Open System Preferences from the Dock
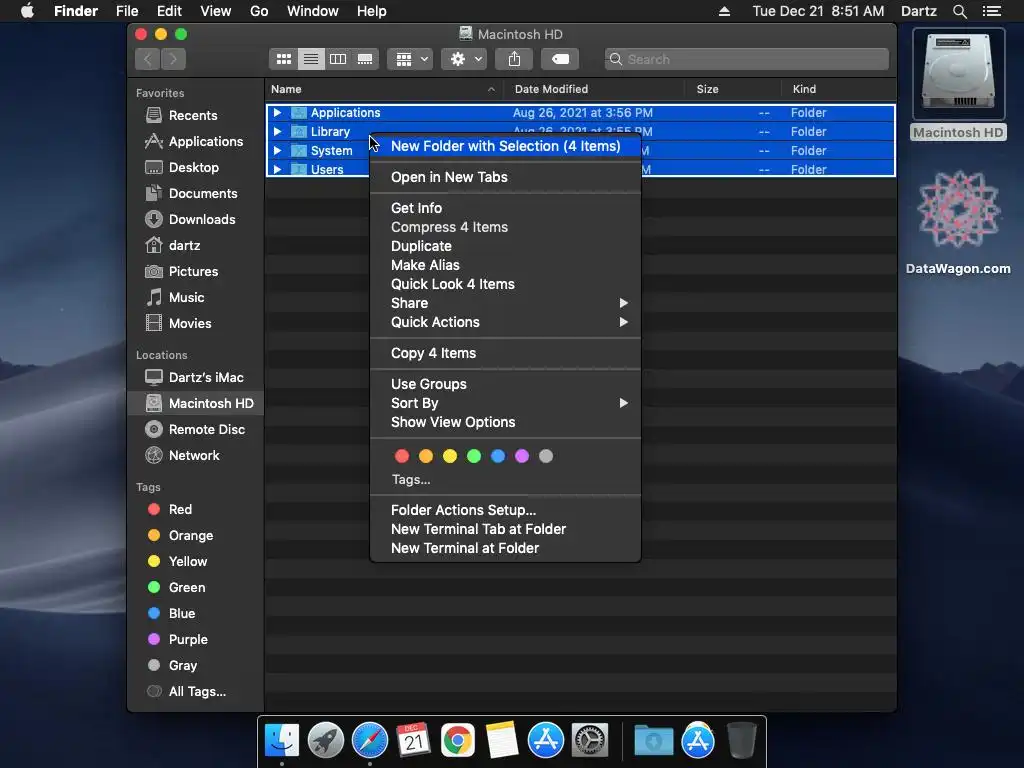This screenshot has height=768, width=1024. [590, 741]
